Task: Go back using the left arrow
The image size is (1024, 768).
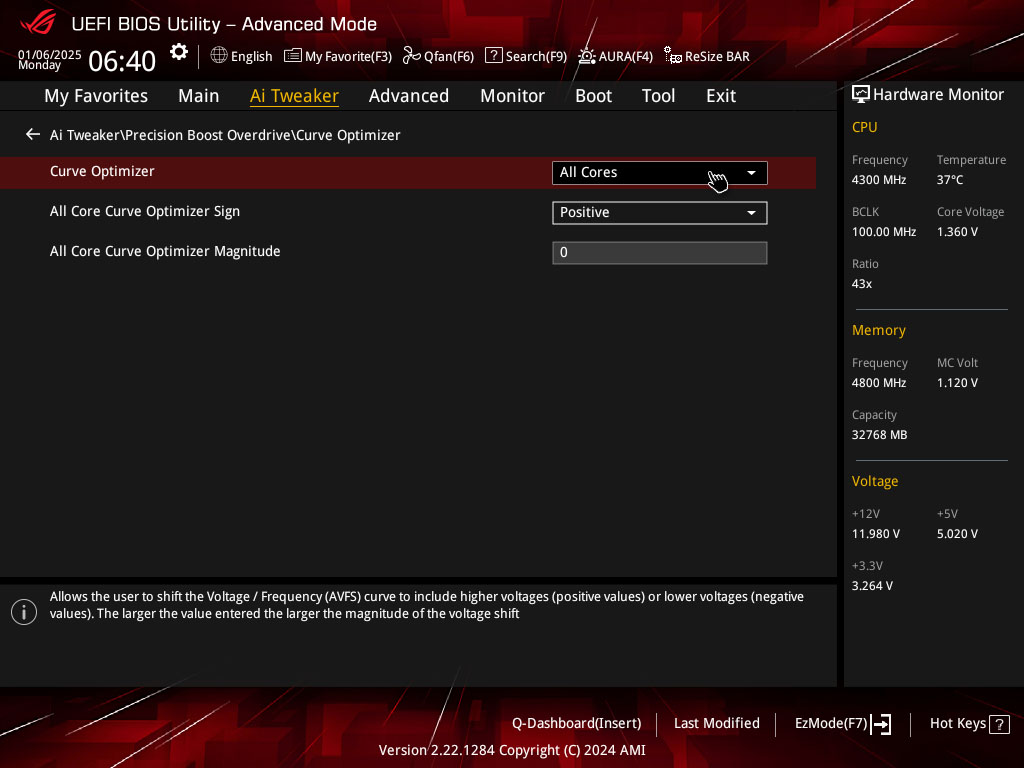Action: [x=33, y=135]
